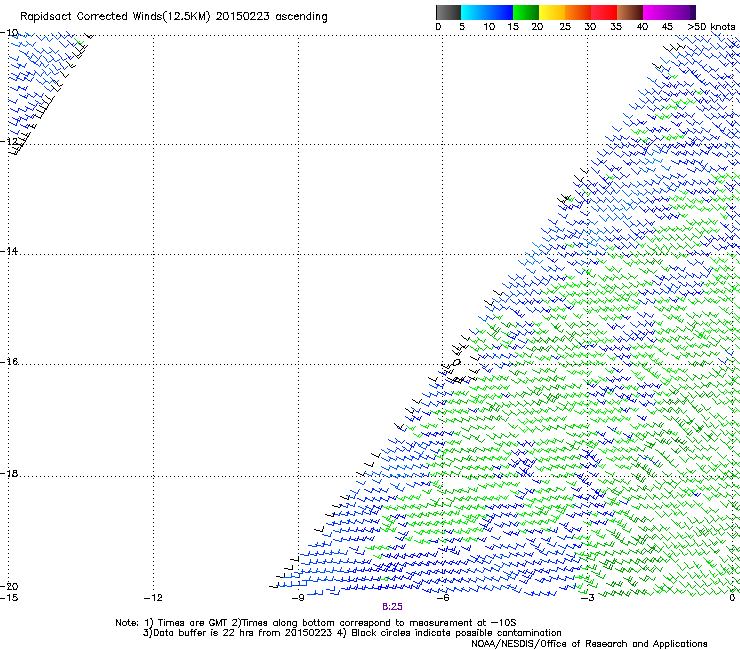The width and height of the screenshot is (740, 650).
Task: Click the '5' label under the color bar
Action: pyautogui.click(x=462, y=27)
